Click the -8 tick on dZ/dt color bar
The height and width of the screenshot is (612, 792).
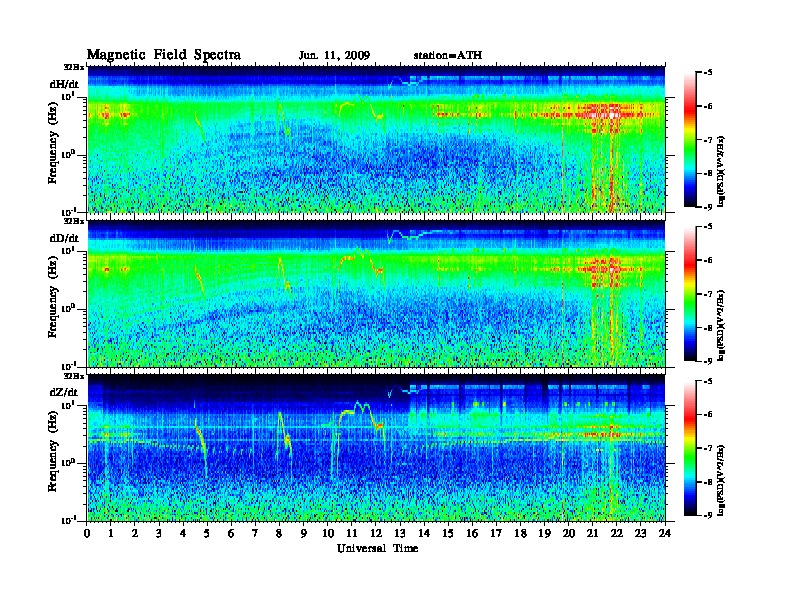[708, 482]
